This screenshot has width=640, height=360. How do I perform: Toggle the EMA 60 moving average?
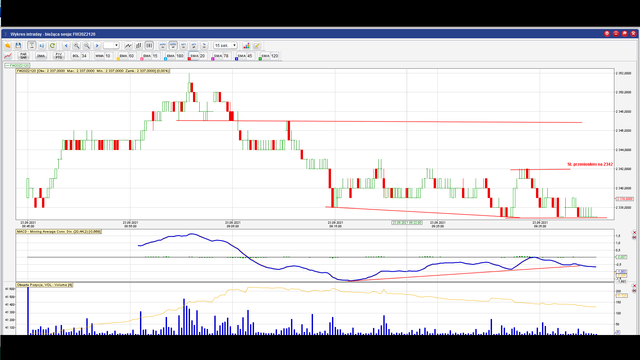click(127, 56)
